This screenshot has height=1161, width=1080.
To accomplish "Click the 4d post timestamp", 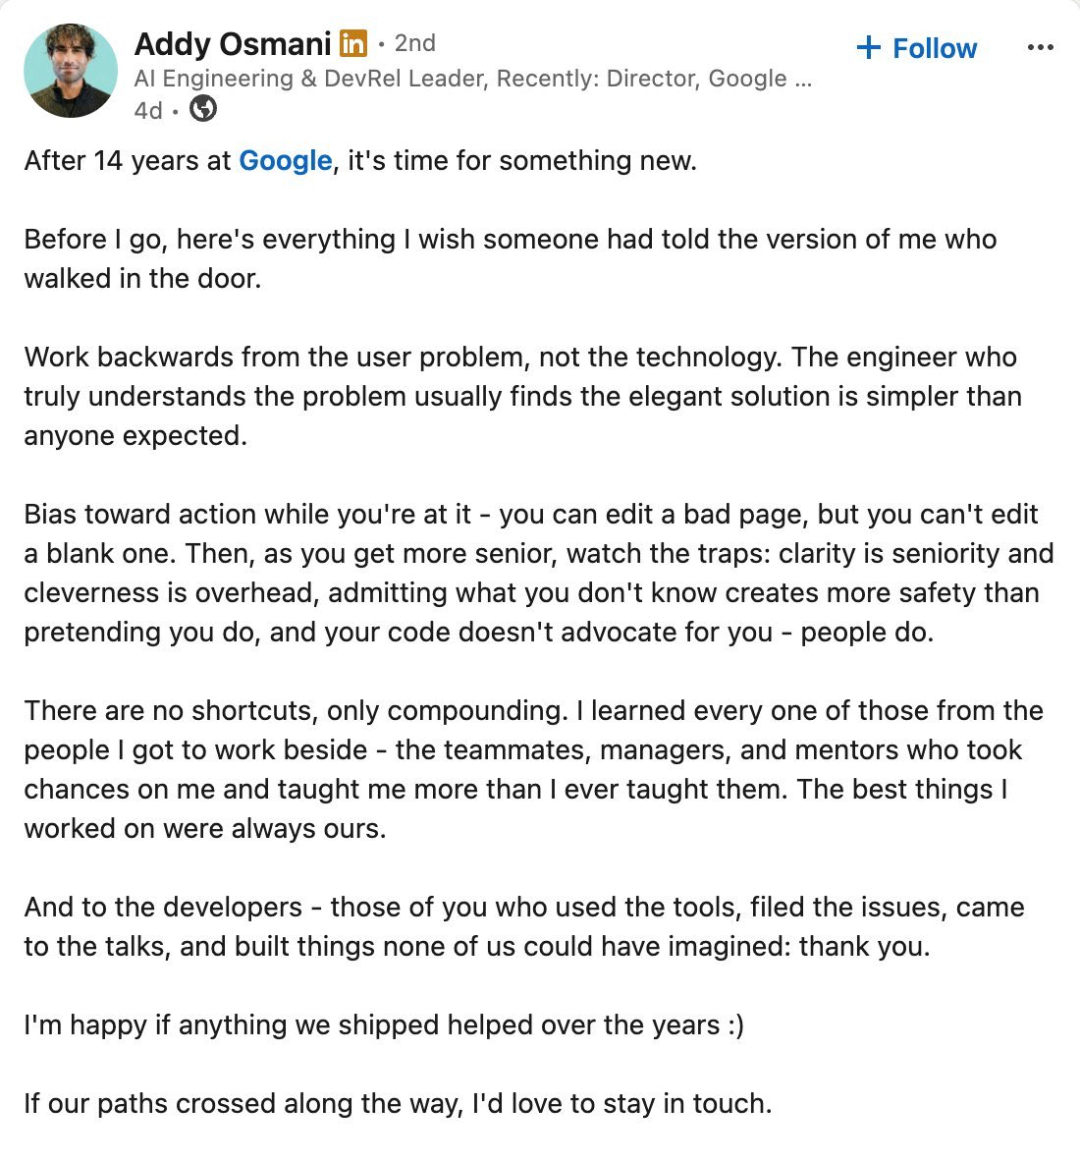I will point(148,110).
